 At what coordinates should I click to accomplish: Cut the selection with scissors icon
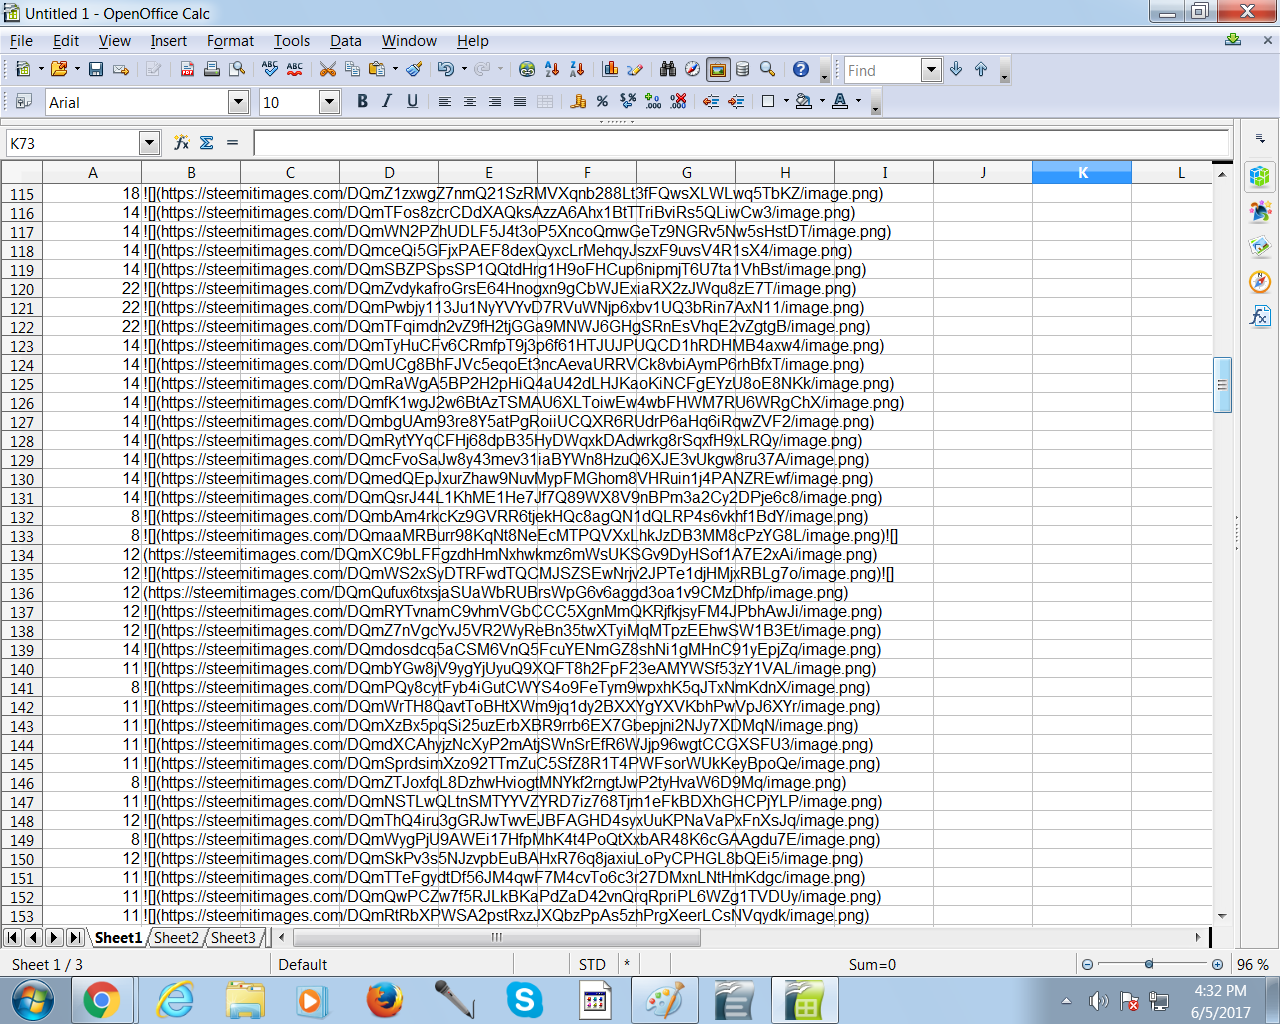(328, 69)
